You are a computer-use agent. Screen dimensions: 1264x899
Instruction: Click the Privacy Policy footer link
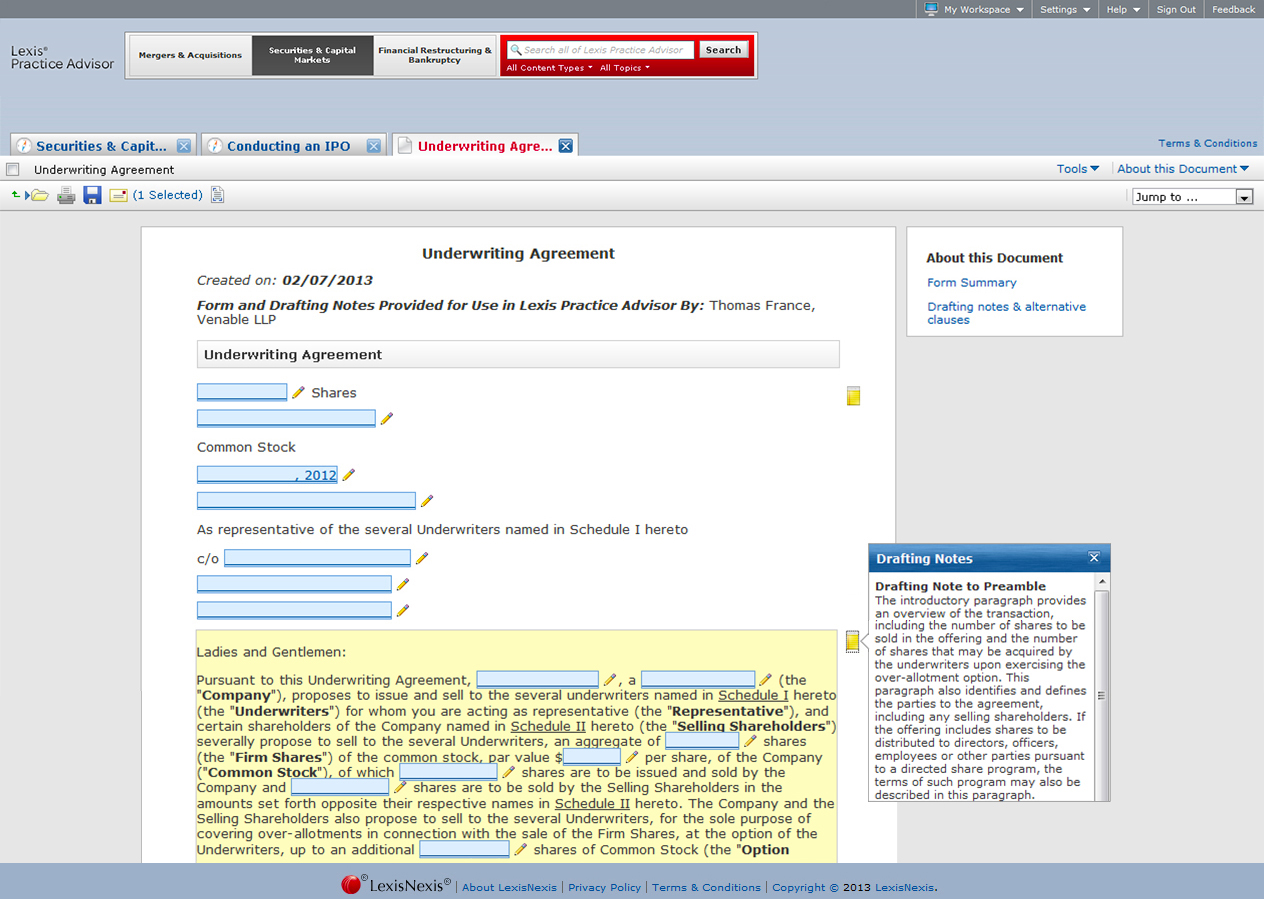[x=604, y=887]
